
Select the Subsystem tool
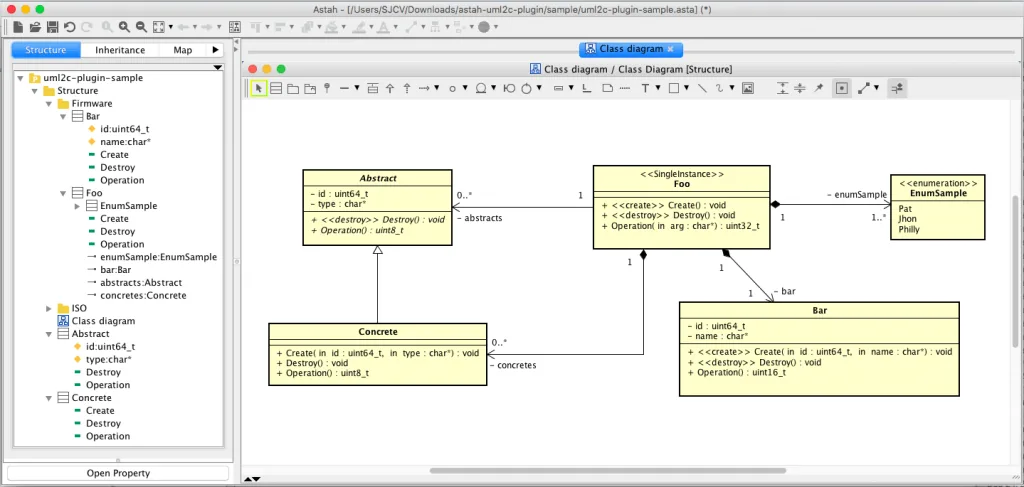310,88
